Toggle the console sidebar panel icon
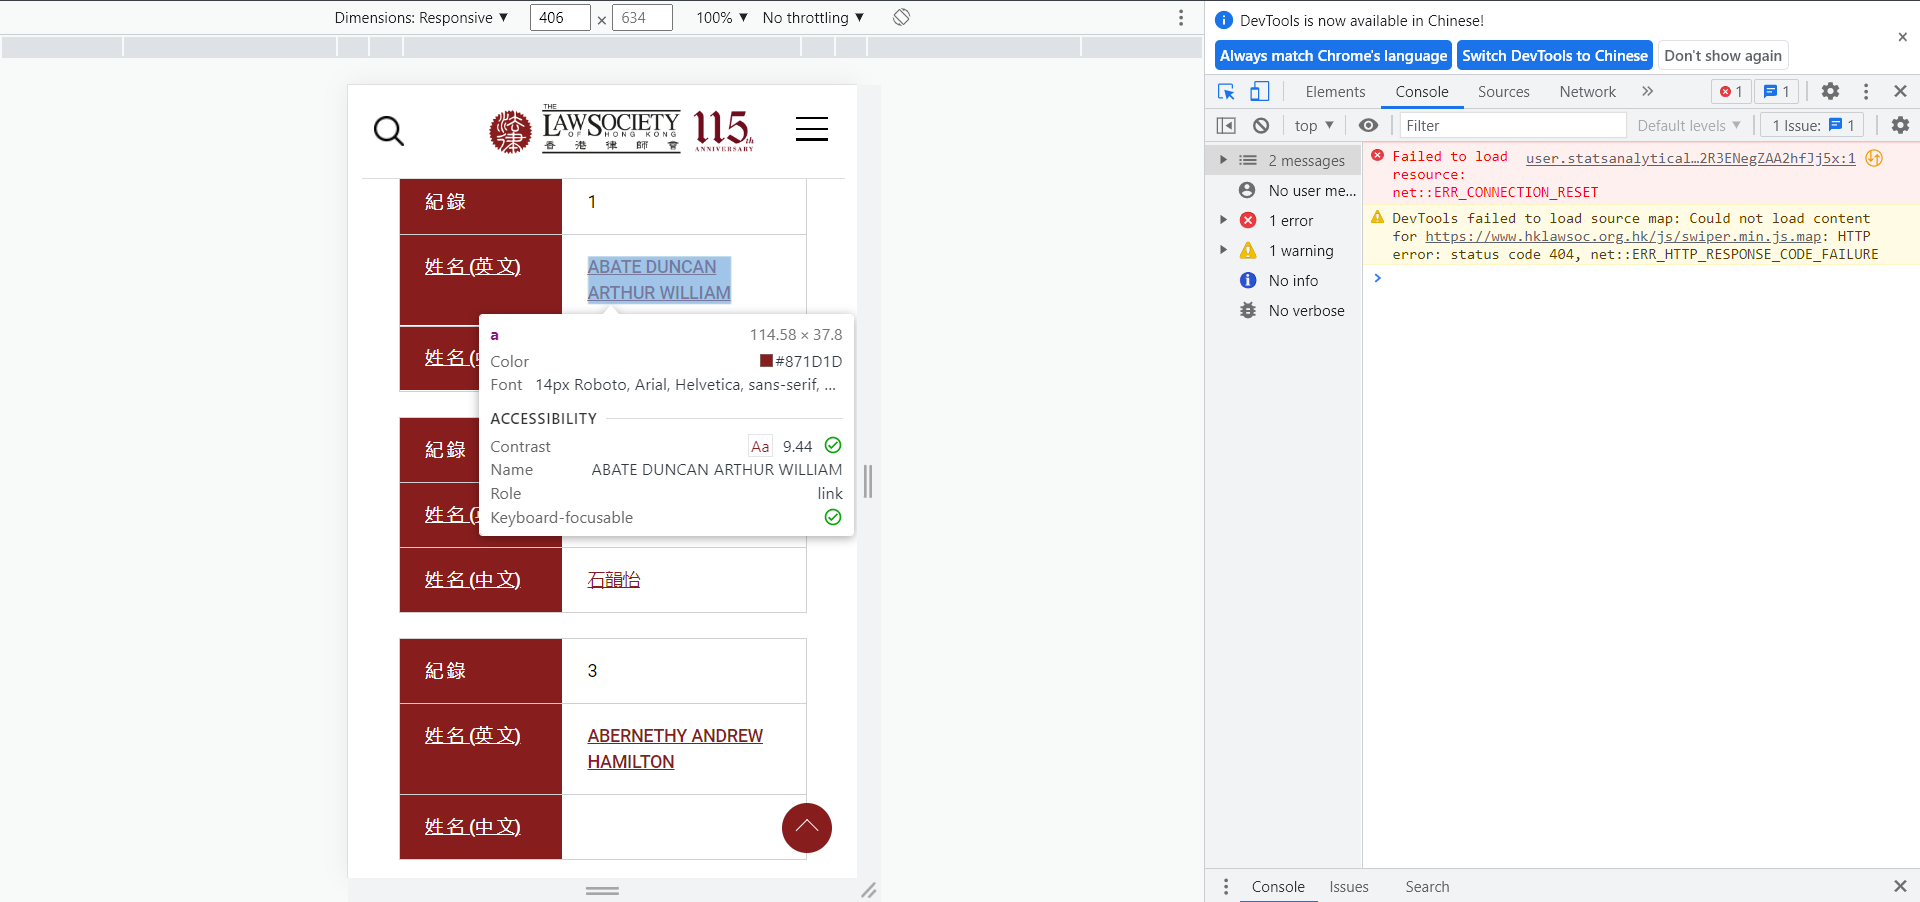 click(1226, 125)
